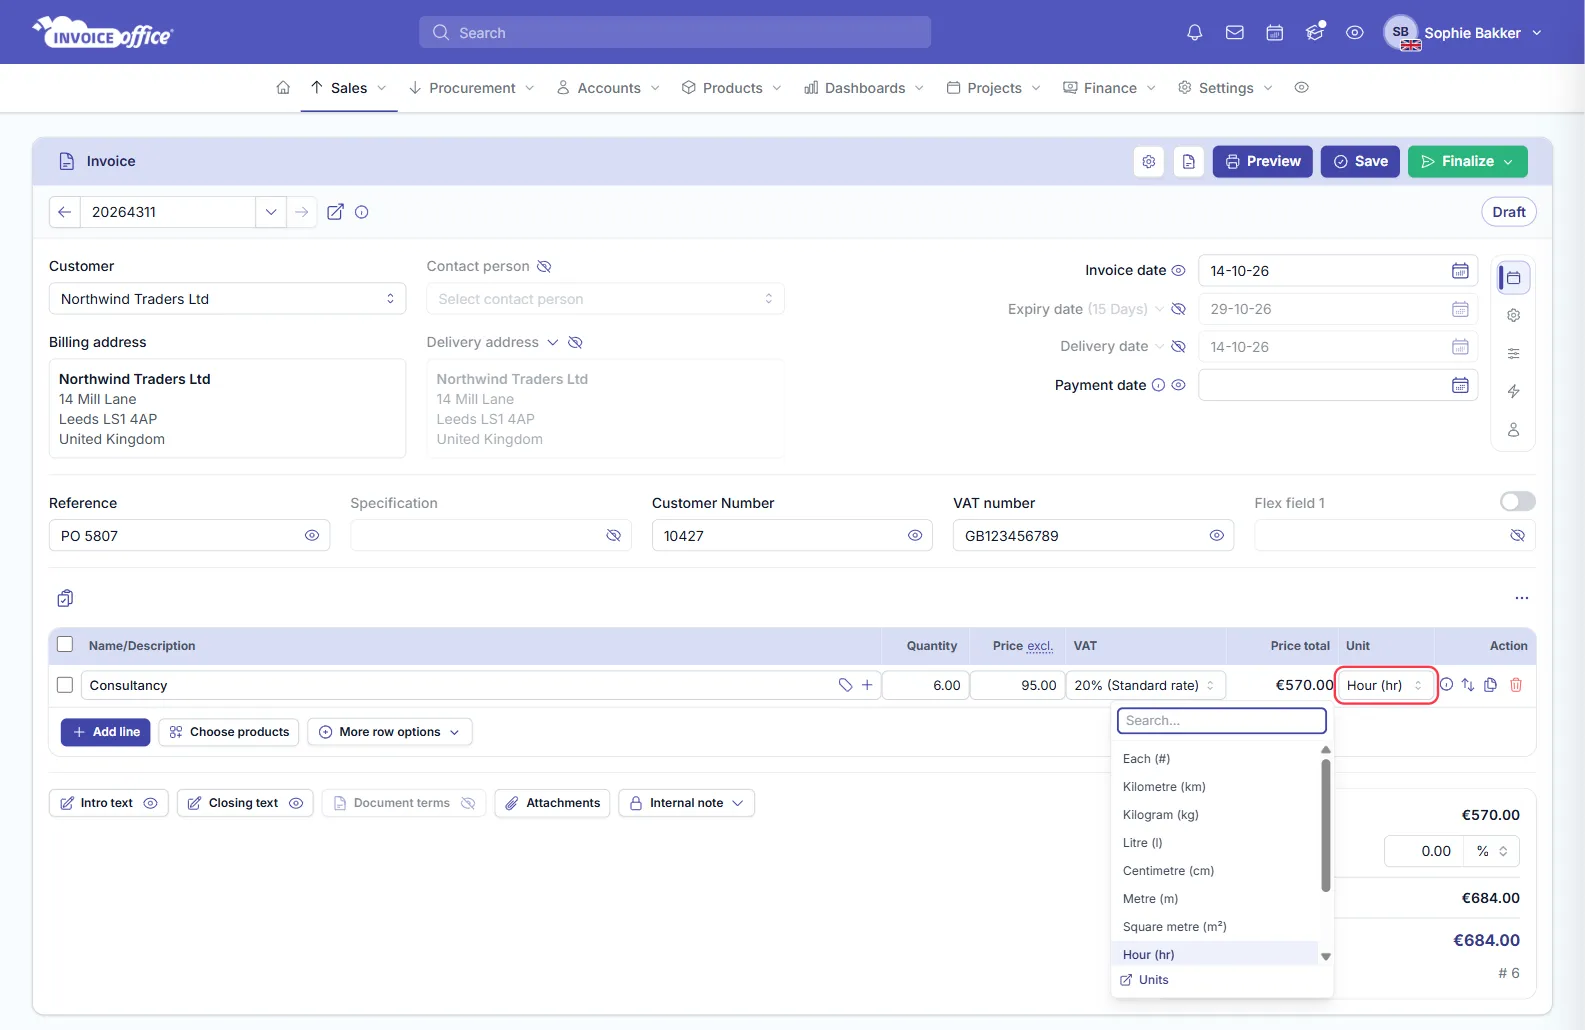Screen dimensions: 1585x1030
Task: Expand the invoice number 20264311 dropdown arrow
Action: [x=271, y=212]
